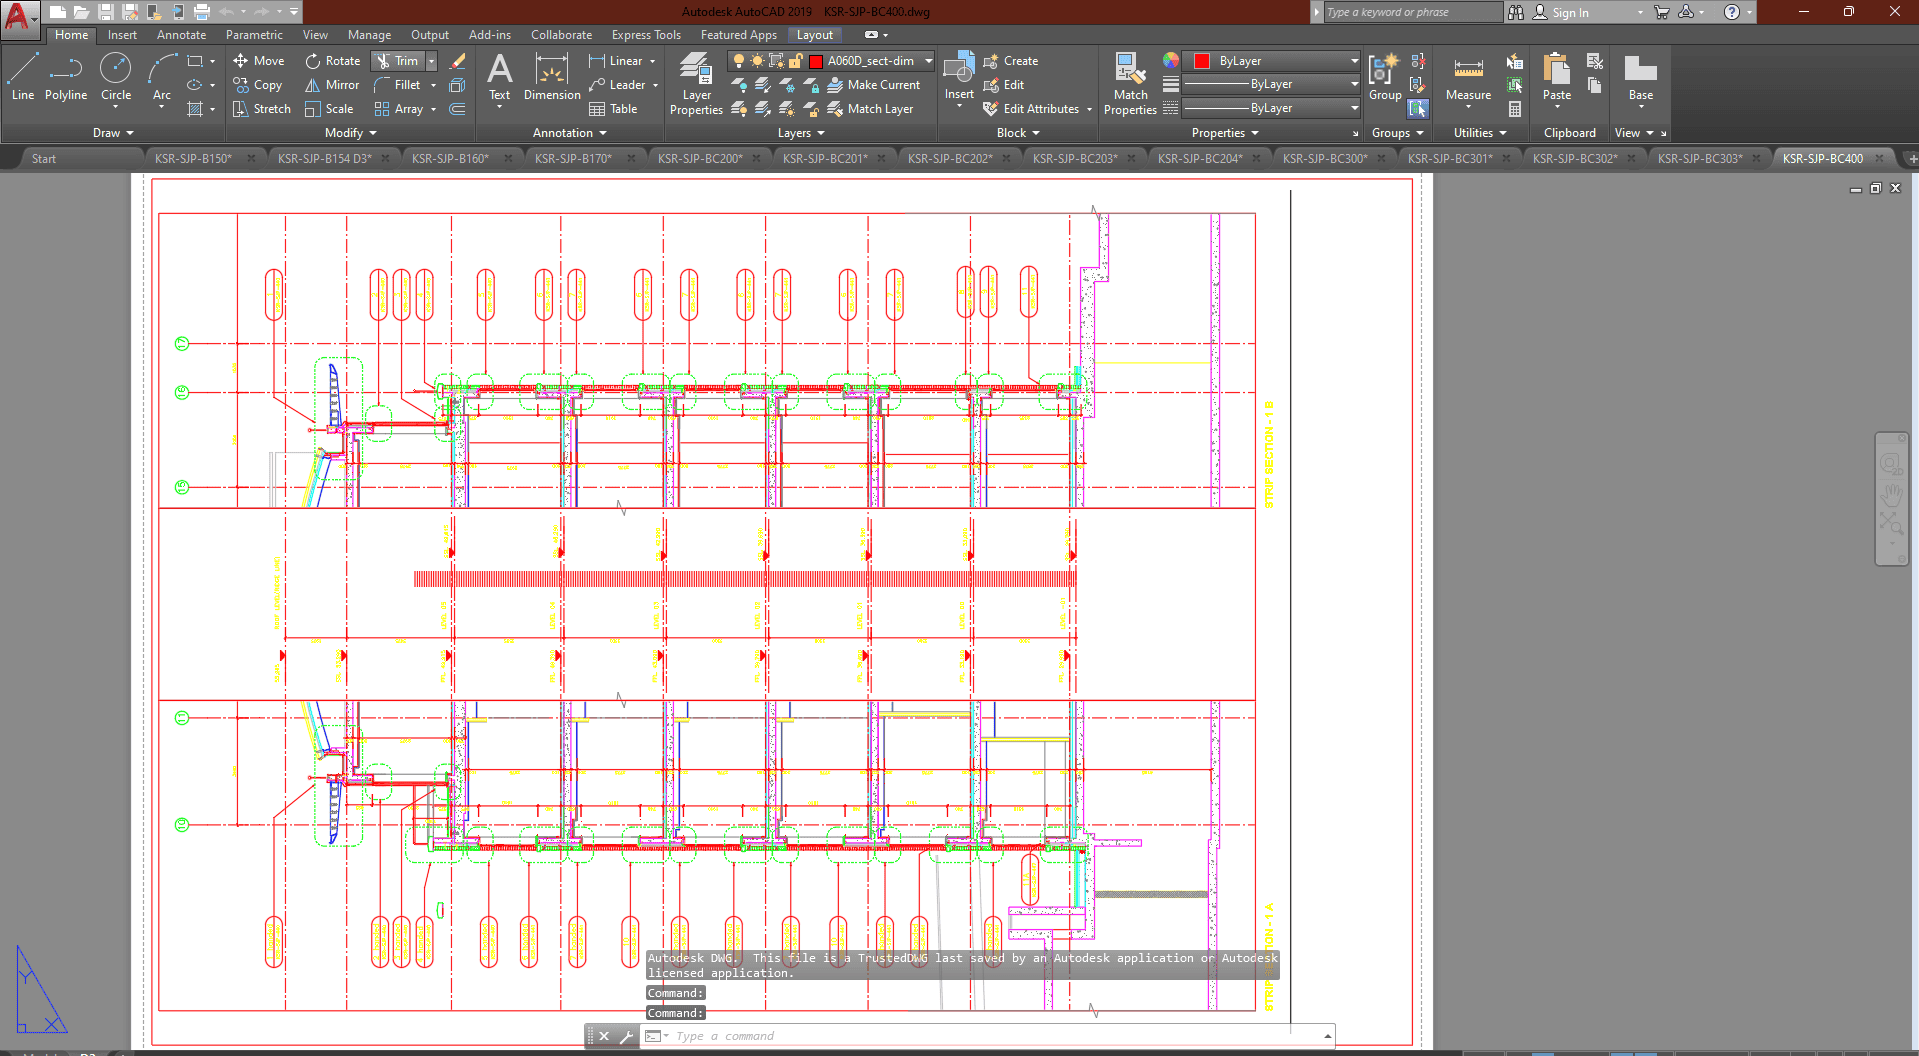Open the Trim tool dropdown arrow
This screenshot has width=1919, height=1056.
[x=432, y=61]
